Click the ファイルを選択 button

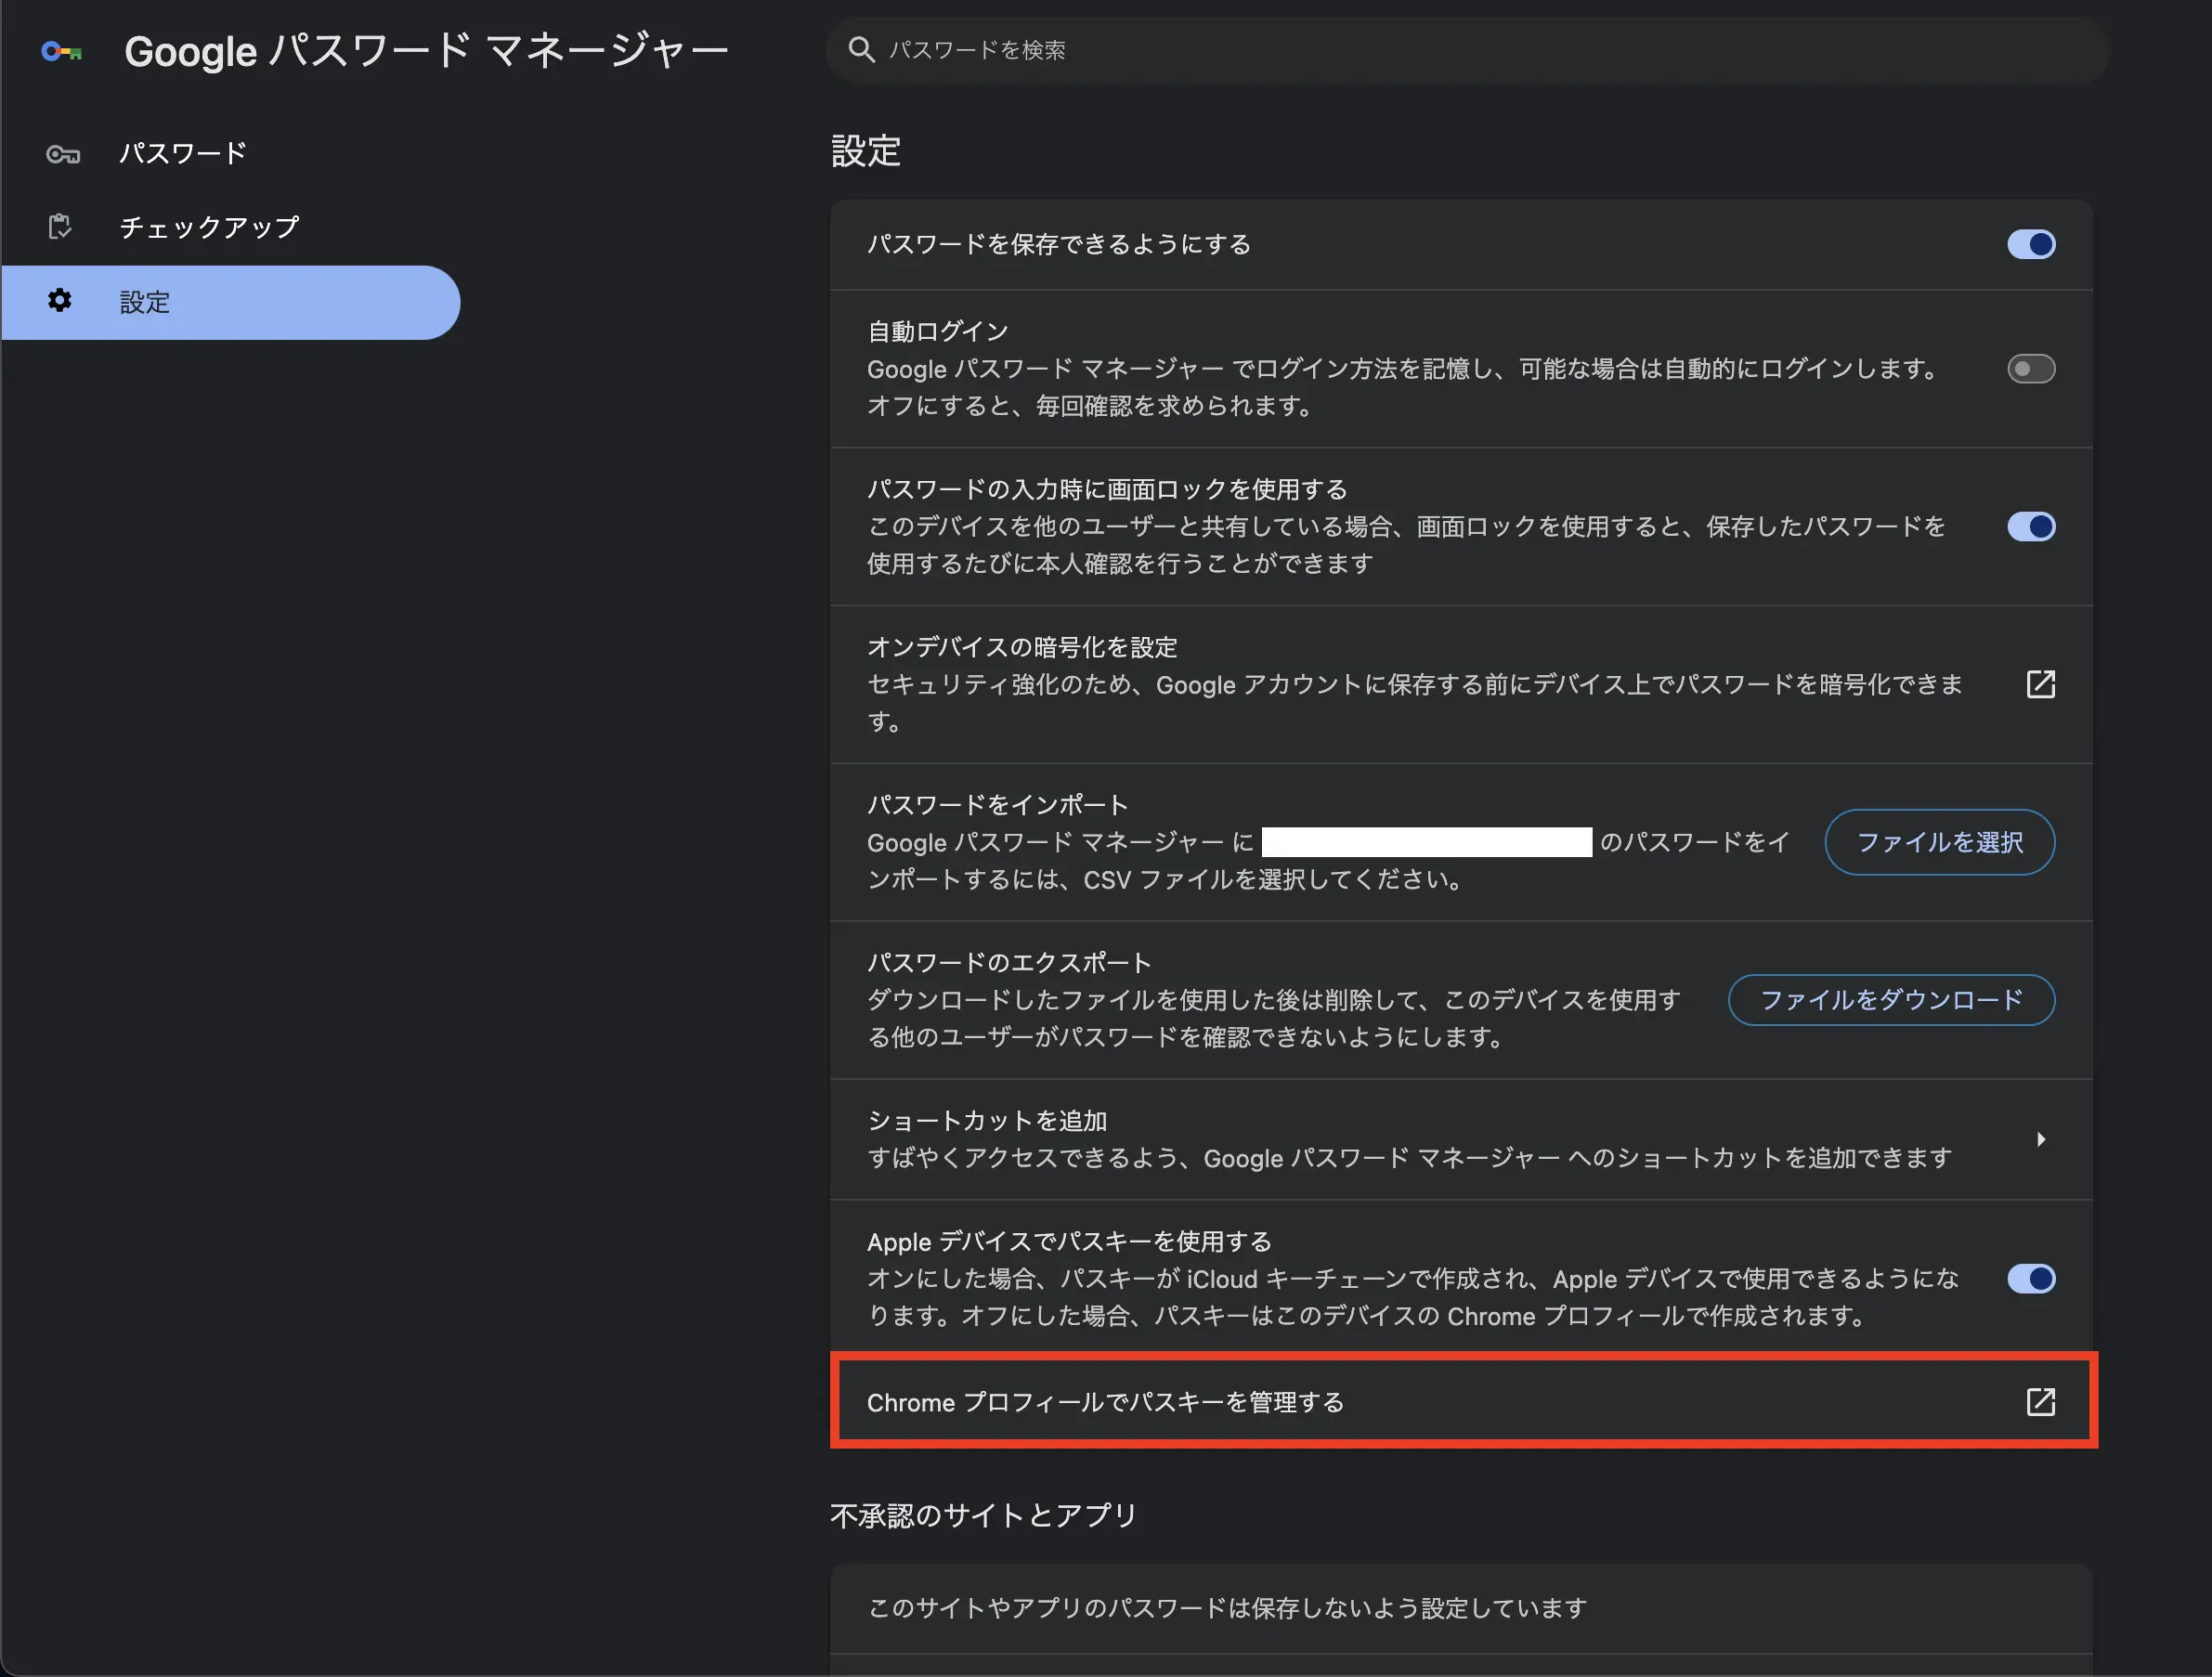pos(1938,842)
